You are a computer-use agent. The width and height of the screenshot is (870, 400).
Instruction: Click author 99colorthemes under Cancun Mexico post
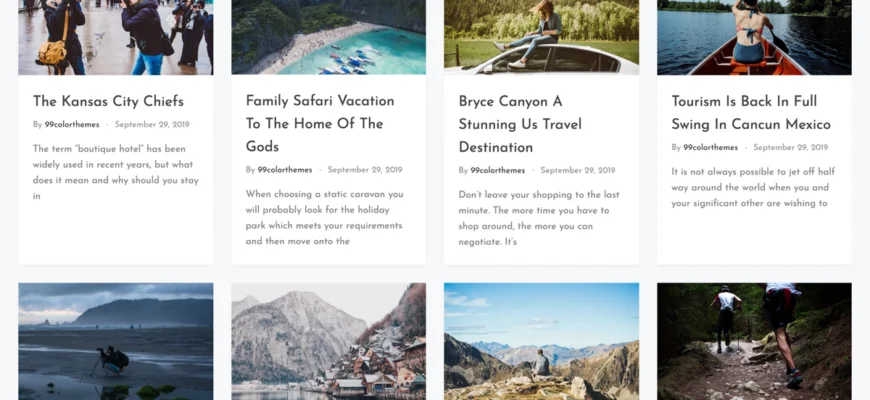pyautogui.click(x=711, y=148)
